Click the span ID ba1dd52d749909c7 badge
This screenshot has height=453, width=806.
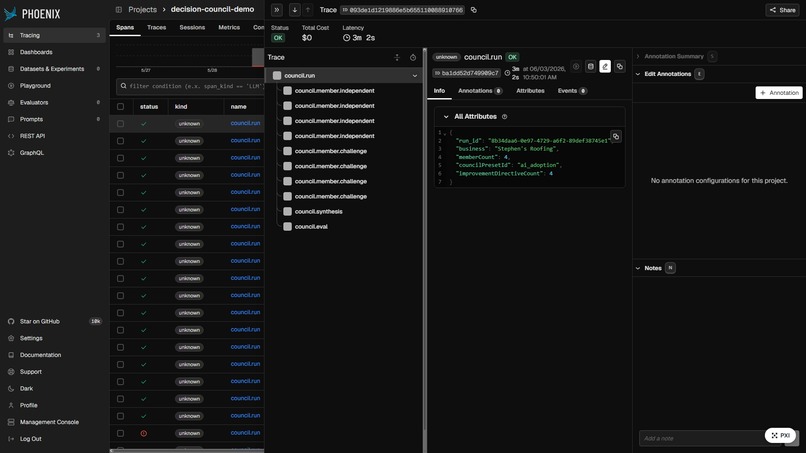coord(466,73)
